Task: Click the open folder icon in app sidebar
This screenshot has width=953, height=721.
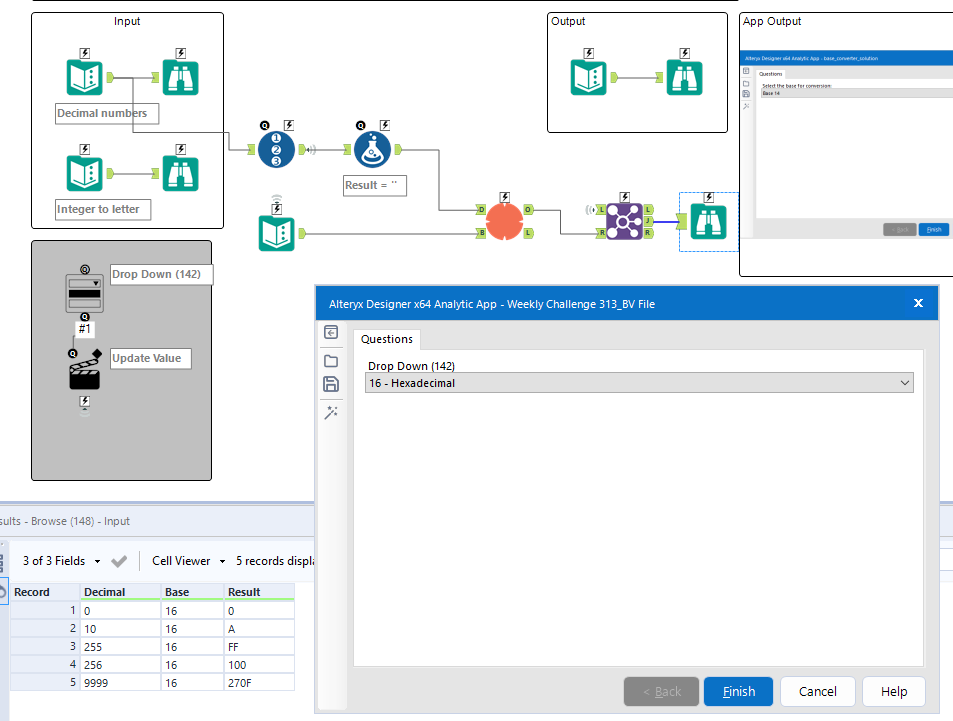Action: tap(331, 361)
